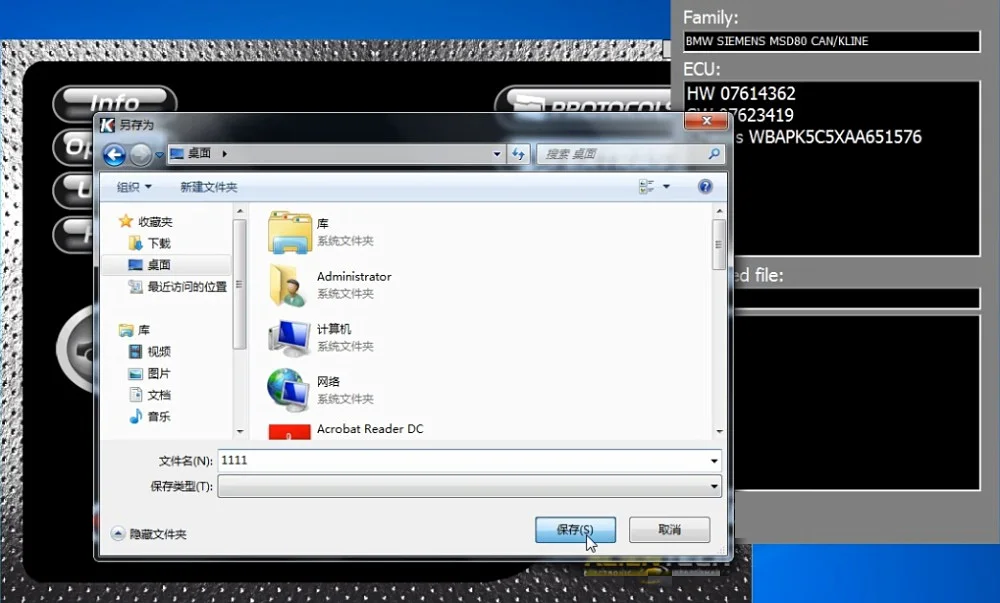Viewport: 1000px width, 603px height.
Task: Collapse folders with 隐藏文件夹 toggle
Action: [149, 534]
